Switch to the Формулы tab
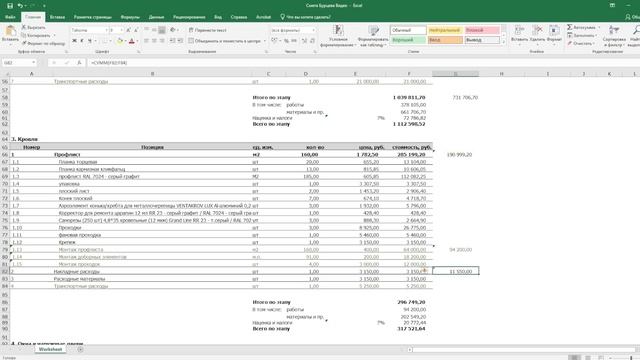 (x=130, y=17)
